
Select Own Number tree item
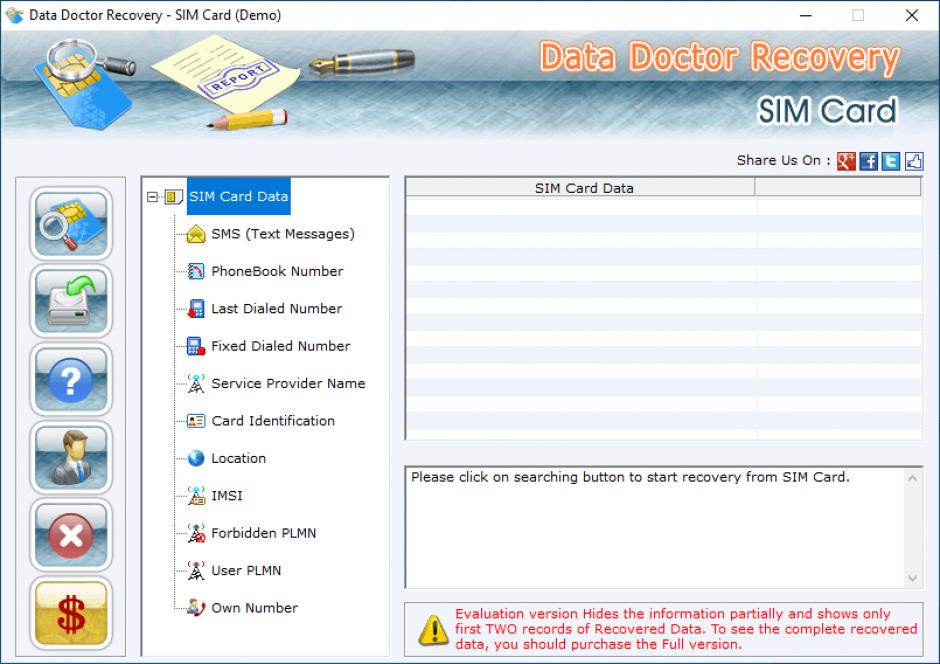pyautogui.click(x=254, y=608)
